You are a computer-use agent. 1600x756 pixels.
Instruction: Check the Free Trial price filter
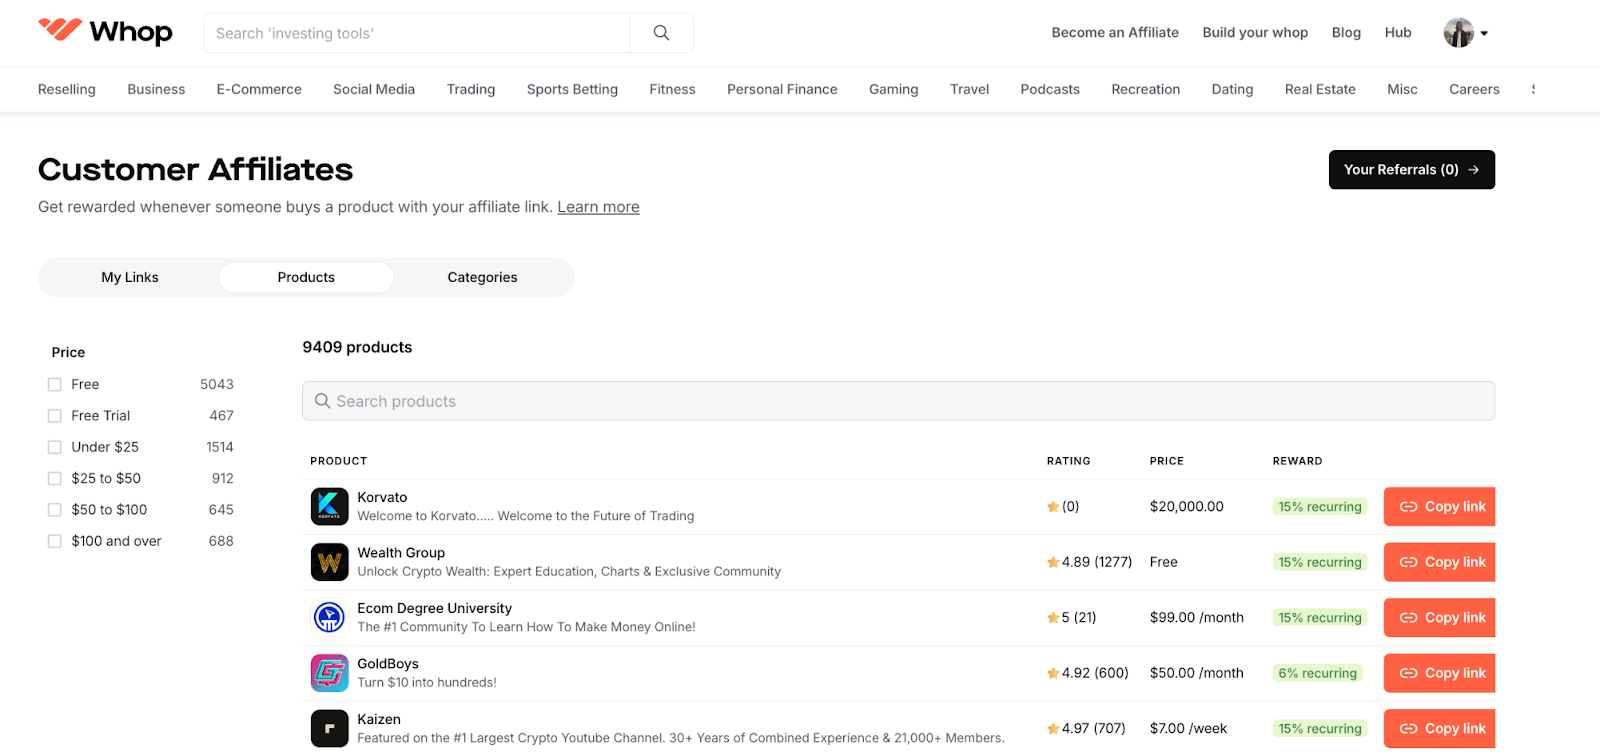pyautogui.click(x=55, y=416)
